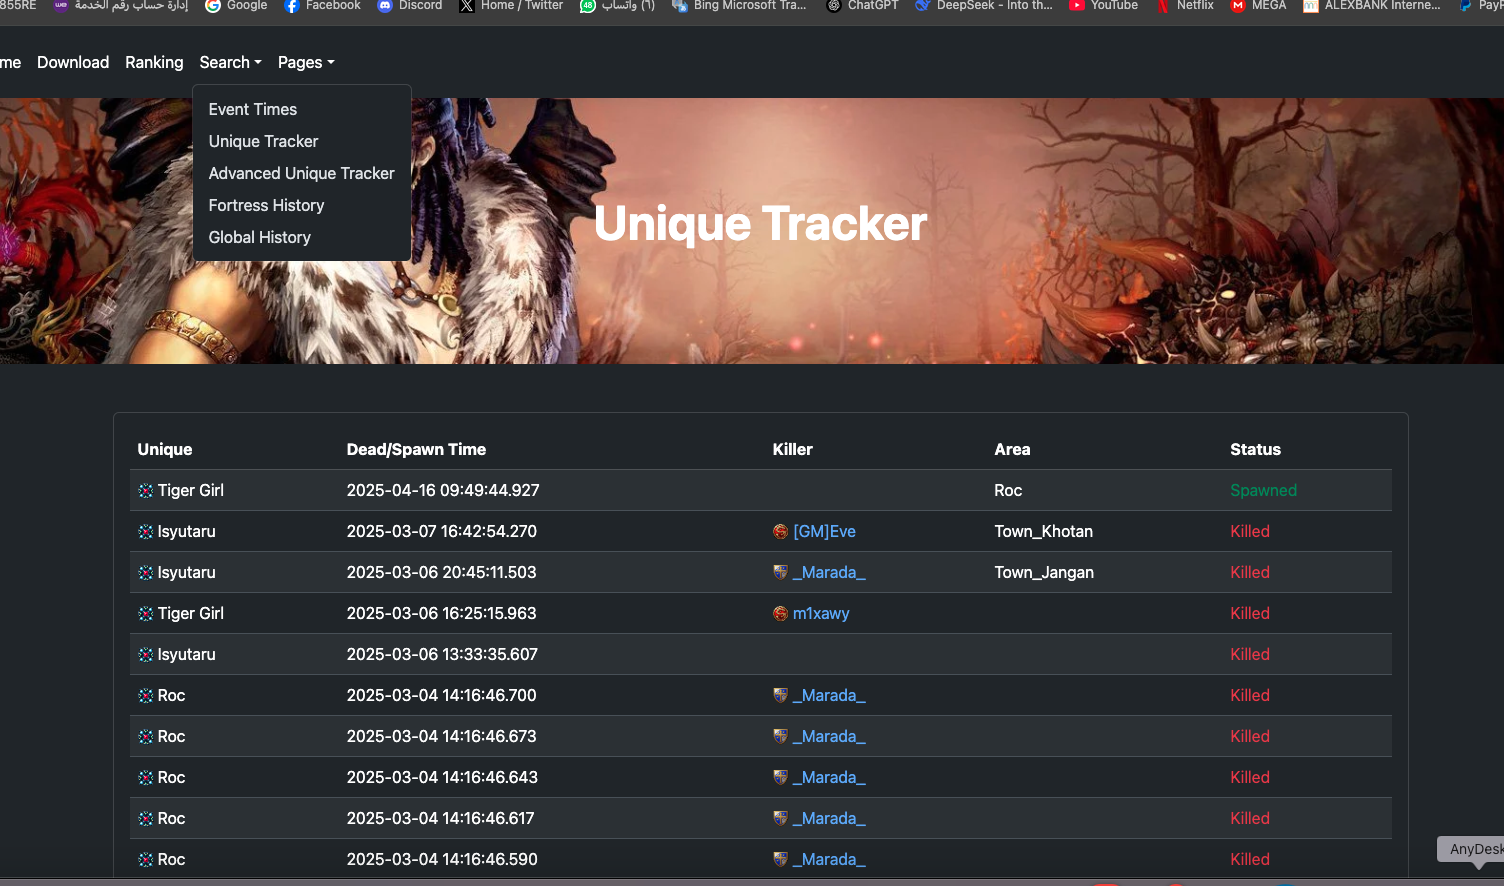Click the AnyDesk tooltip label
This screenshot has width=1504, height=886.
[x=1475, y=849]
